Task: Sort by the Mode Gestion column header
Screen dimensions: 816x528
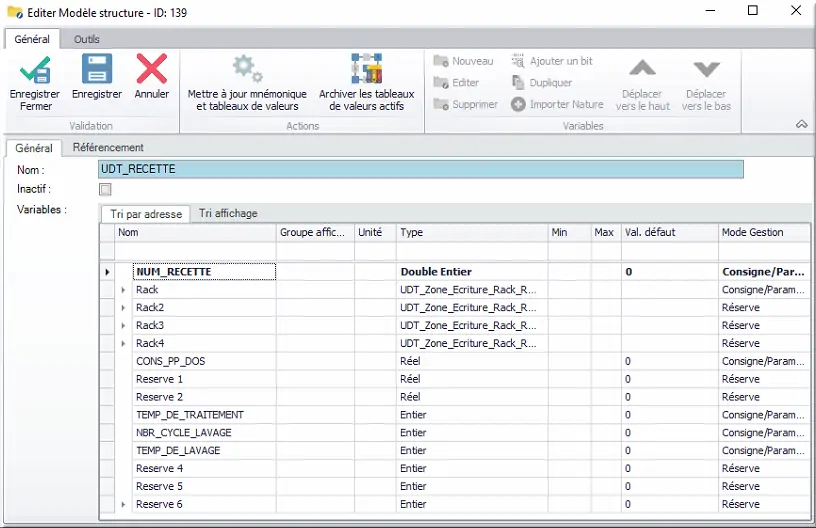Action: (x=764, y=233)
